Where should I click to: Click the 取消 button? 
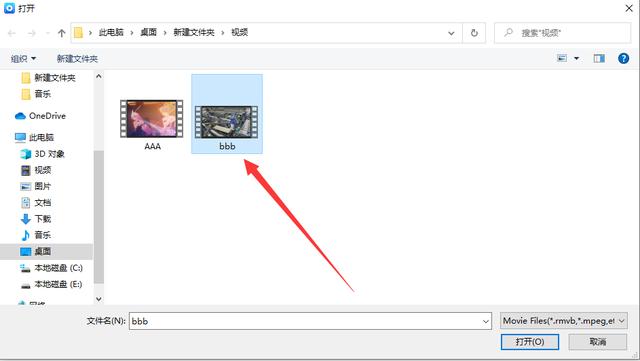[598, 342]
